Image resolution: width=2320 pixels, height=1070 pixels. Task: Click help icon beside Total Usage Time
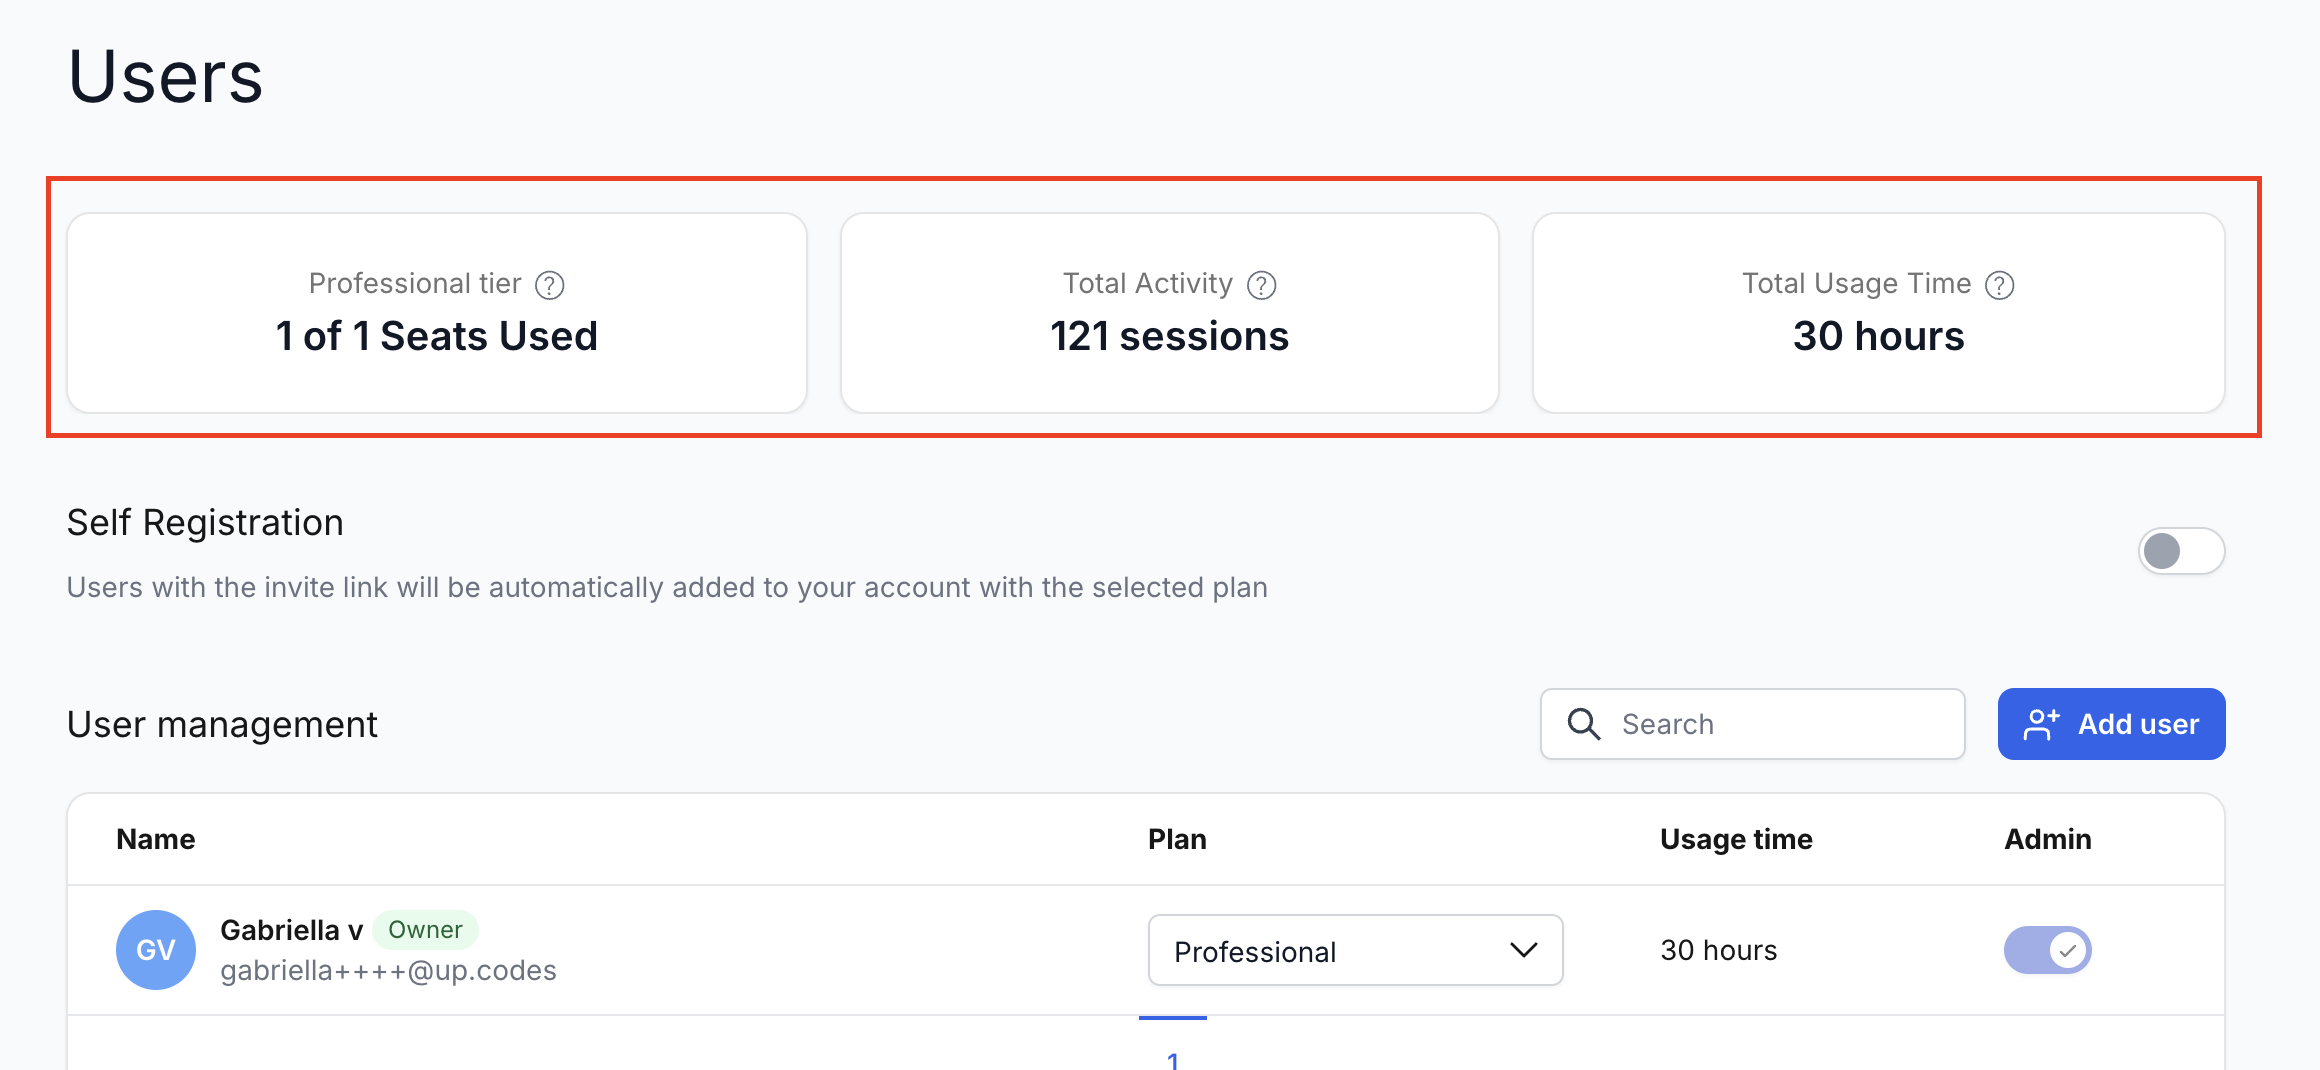[x=2000, y=285]
